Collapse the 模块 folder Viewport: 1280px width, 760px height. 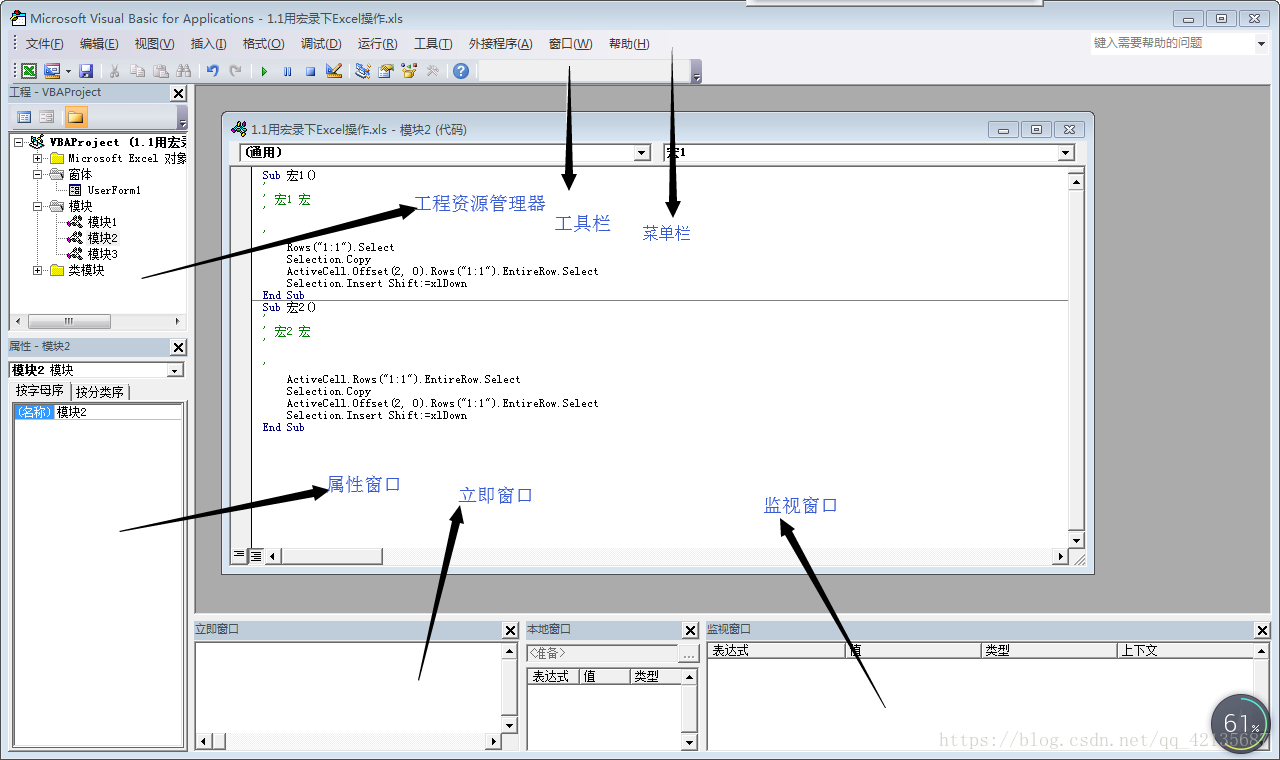pos(37,206)
